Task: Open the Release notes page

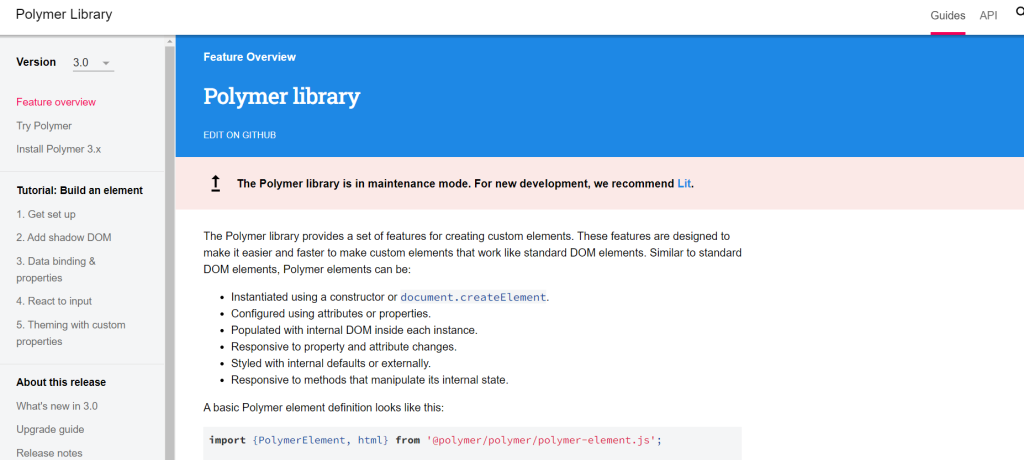Action: tap(49, 453)
